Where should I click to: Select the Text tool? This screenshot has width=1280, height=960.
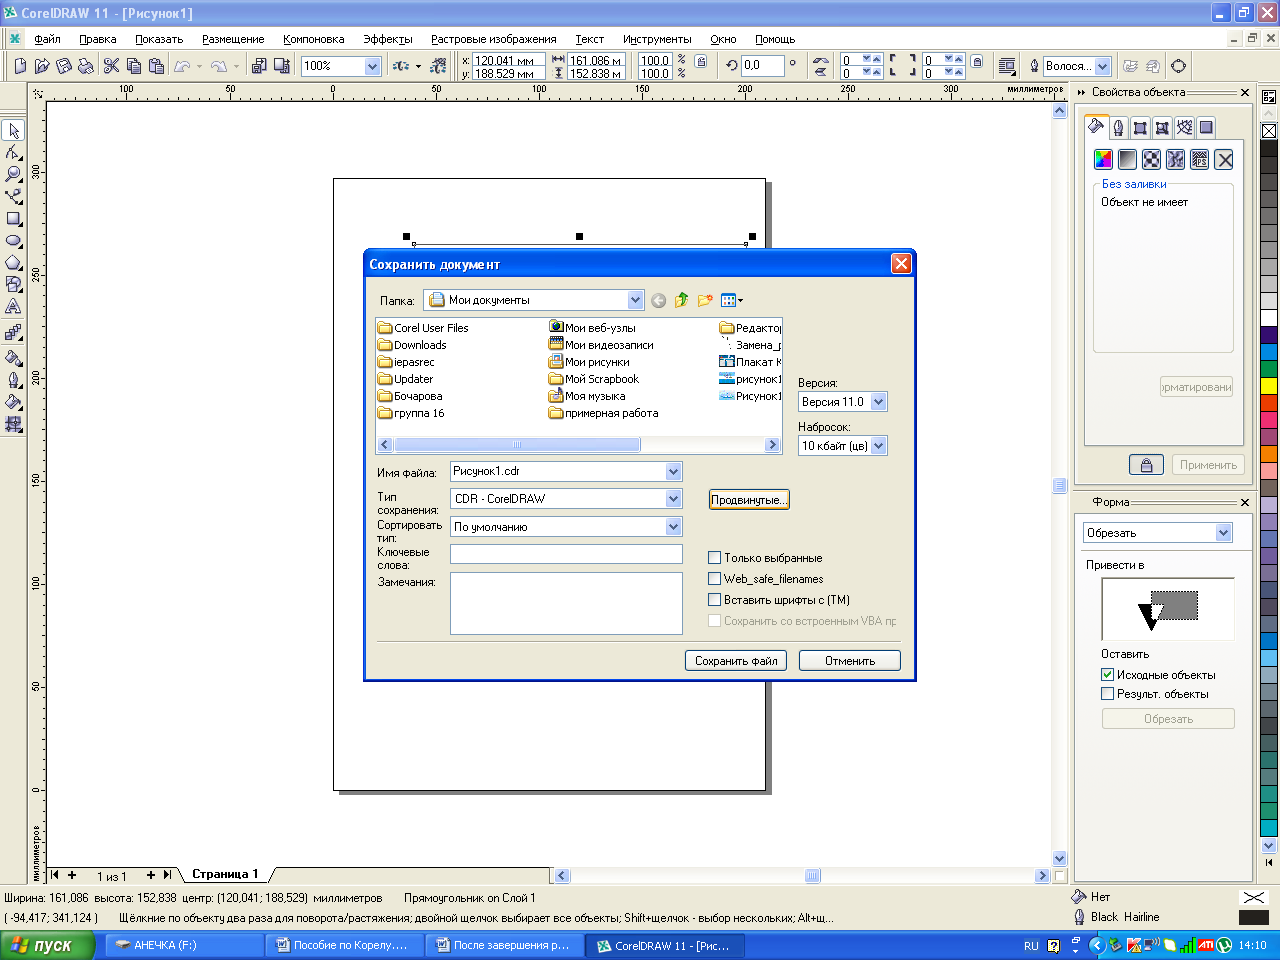point(14,306)
